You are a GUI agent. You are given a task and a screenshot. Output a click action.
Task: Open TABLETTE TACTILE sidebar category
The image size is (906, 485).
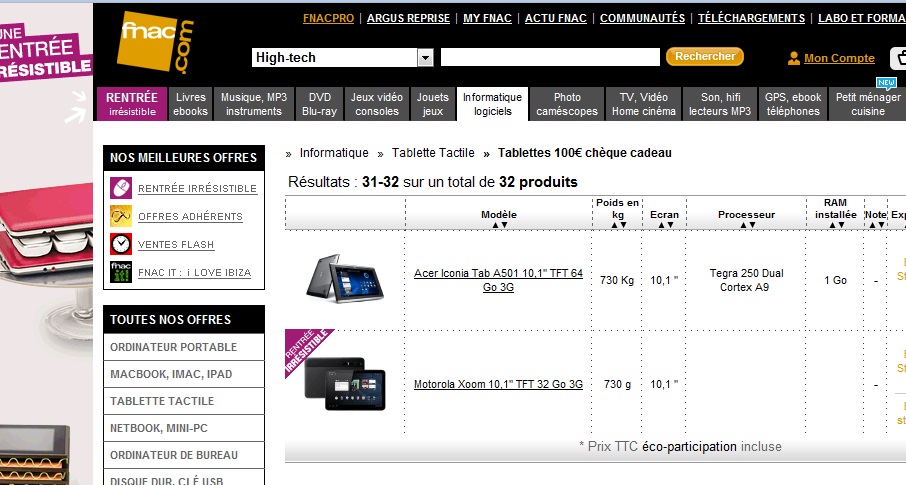[x=184, y=401]
